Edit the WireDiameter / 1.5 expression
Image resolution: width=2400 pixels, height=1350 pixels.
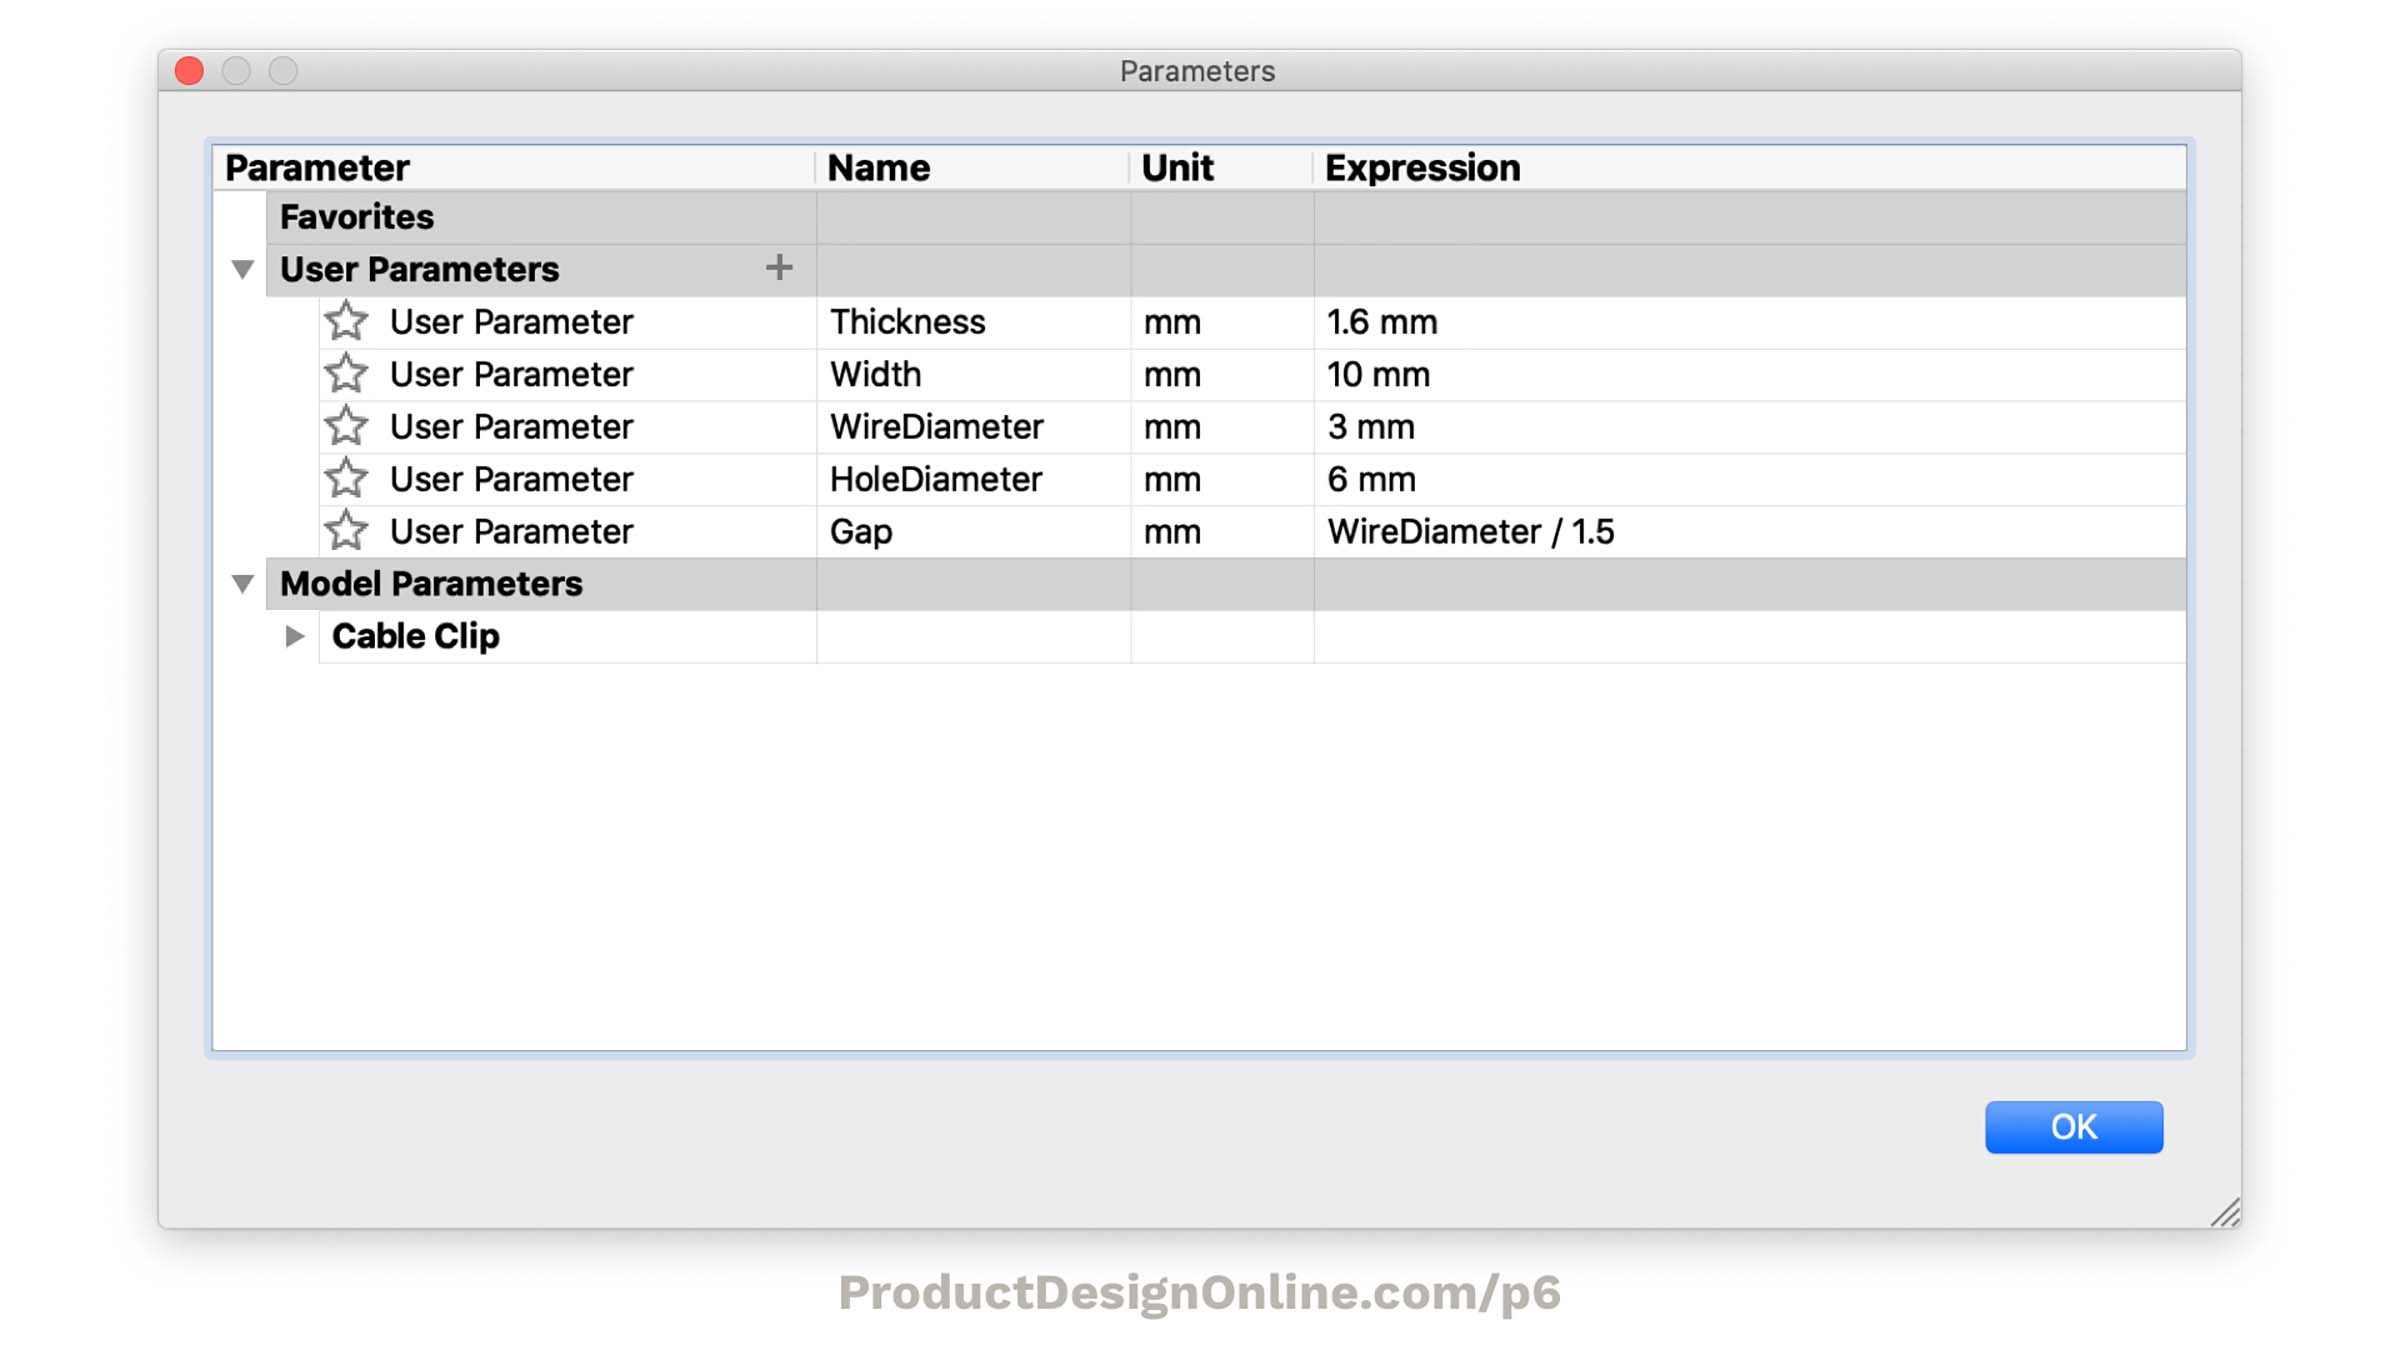coord(1750,532)
